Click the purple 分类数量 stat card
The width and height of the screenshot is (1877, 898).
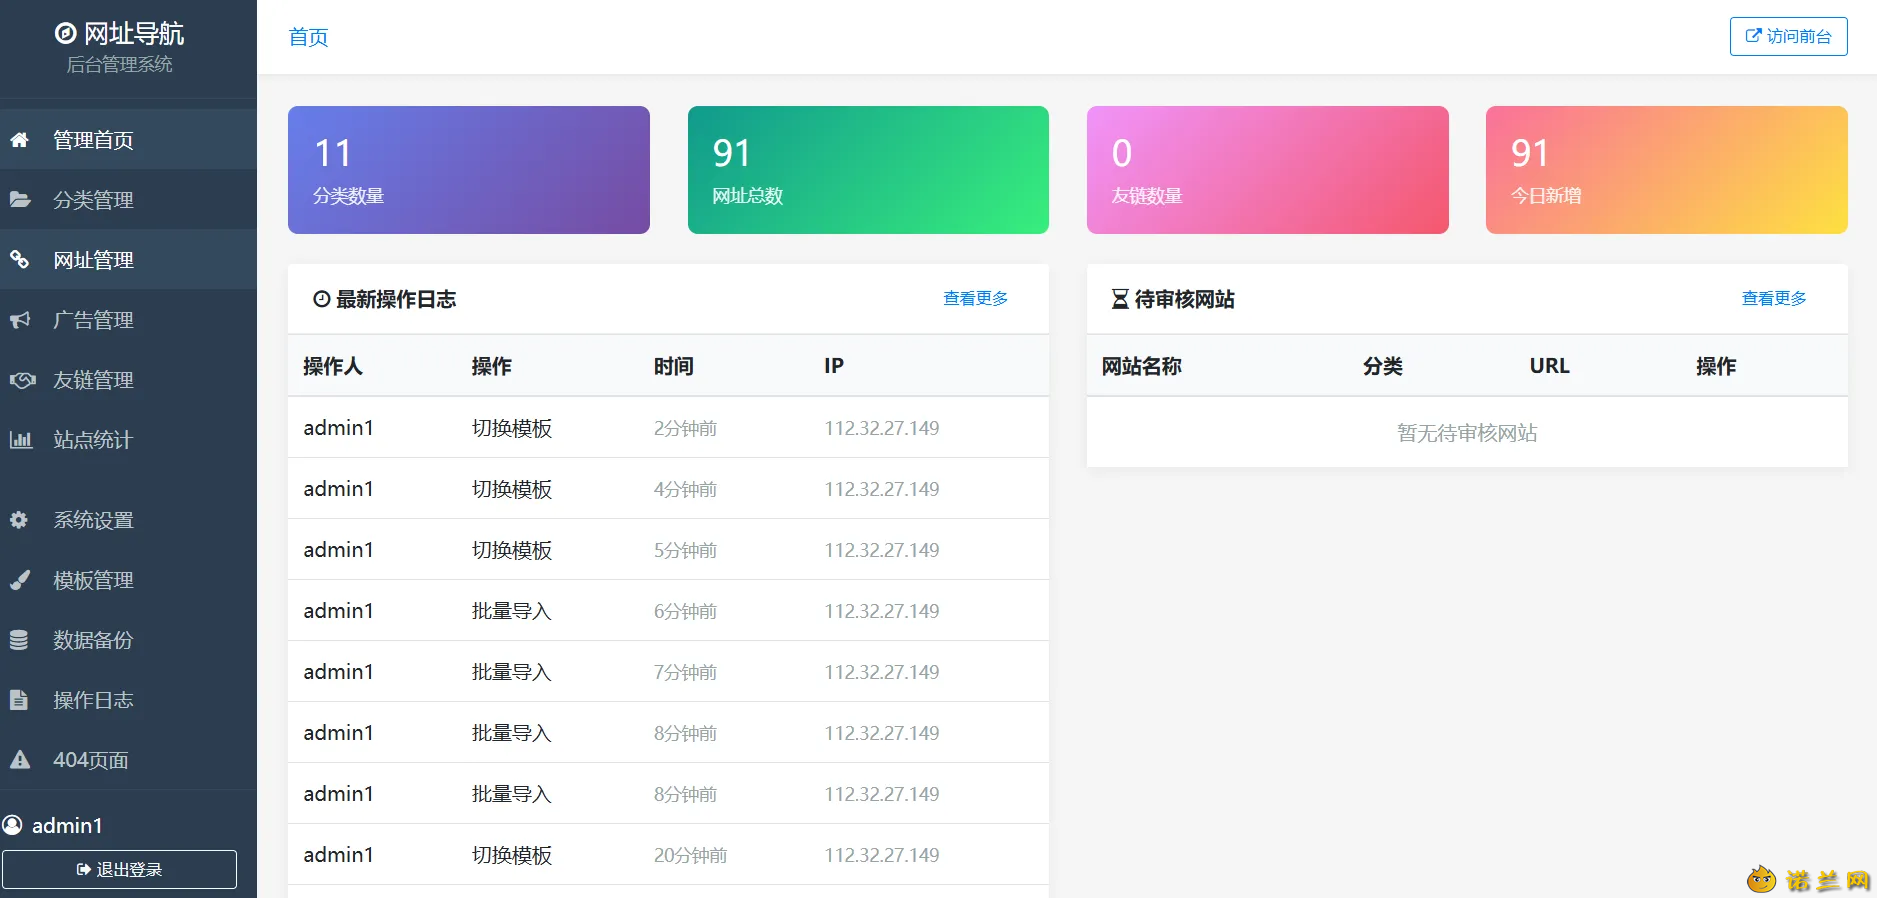pos(469,170)
